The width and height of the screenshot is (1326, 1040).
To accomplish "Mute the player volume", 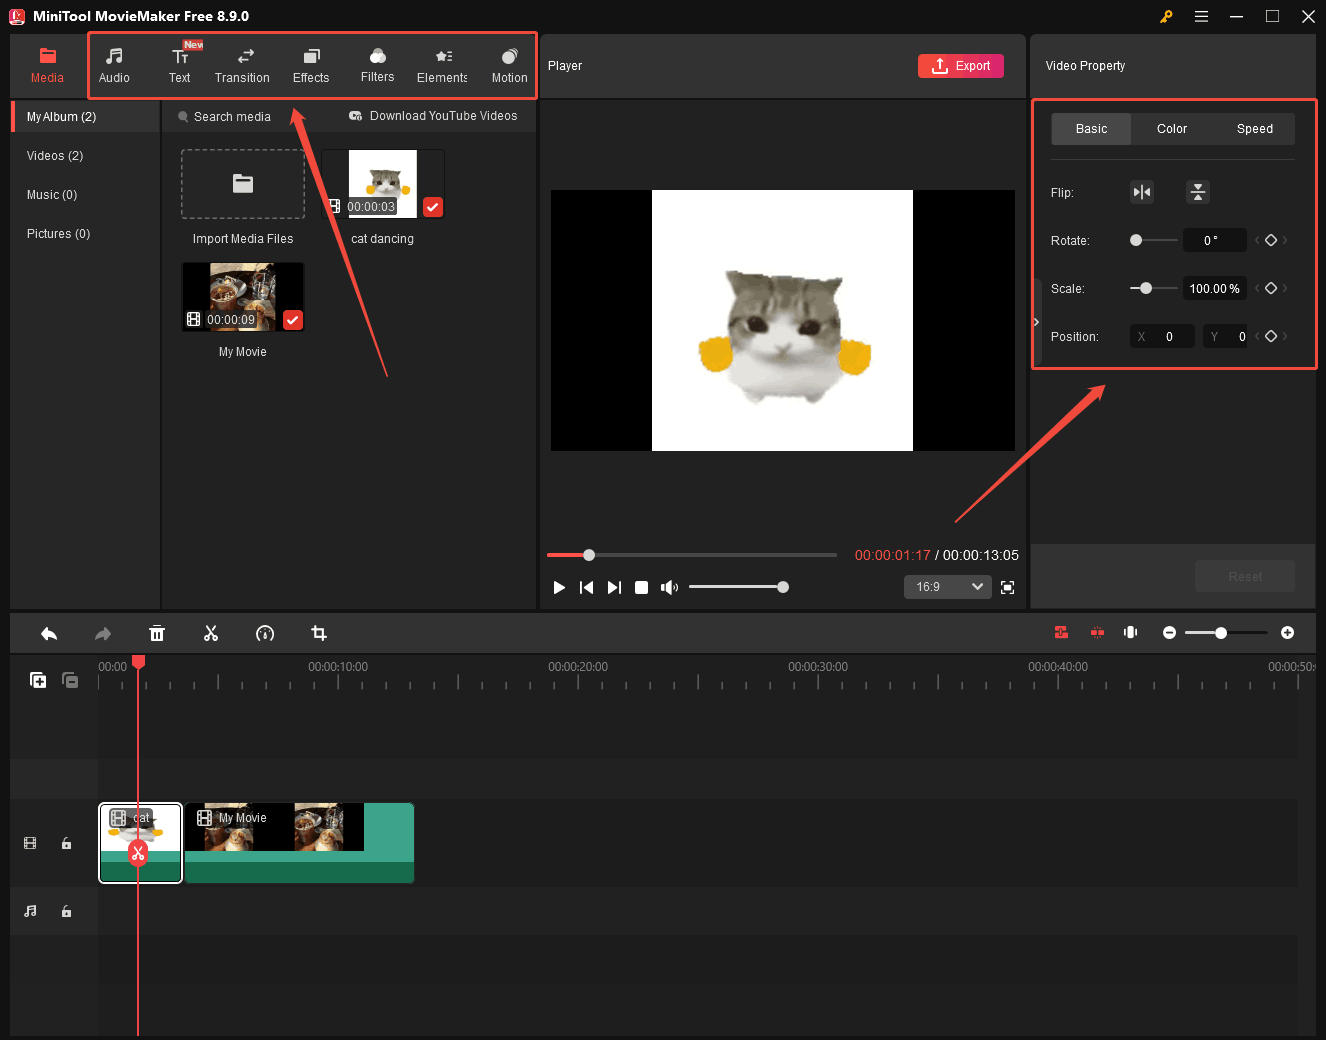I will point(669,587).
